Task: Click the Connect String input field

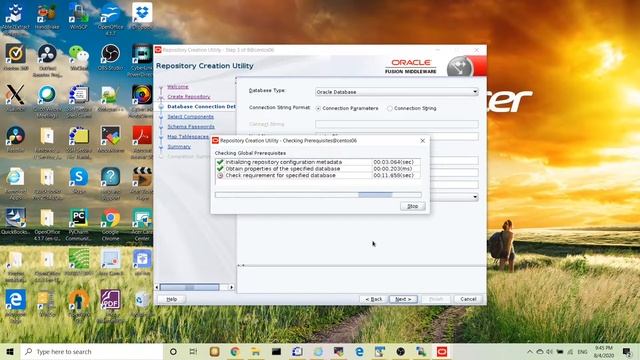Action: pos(396,124)
